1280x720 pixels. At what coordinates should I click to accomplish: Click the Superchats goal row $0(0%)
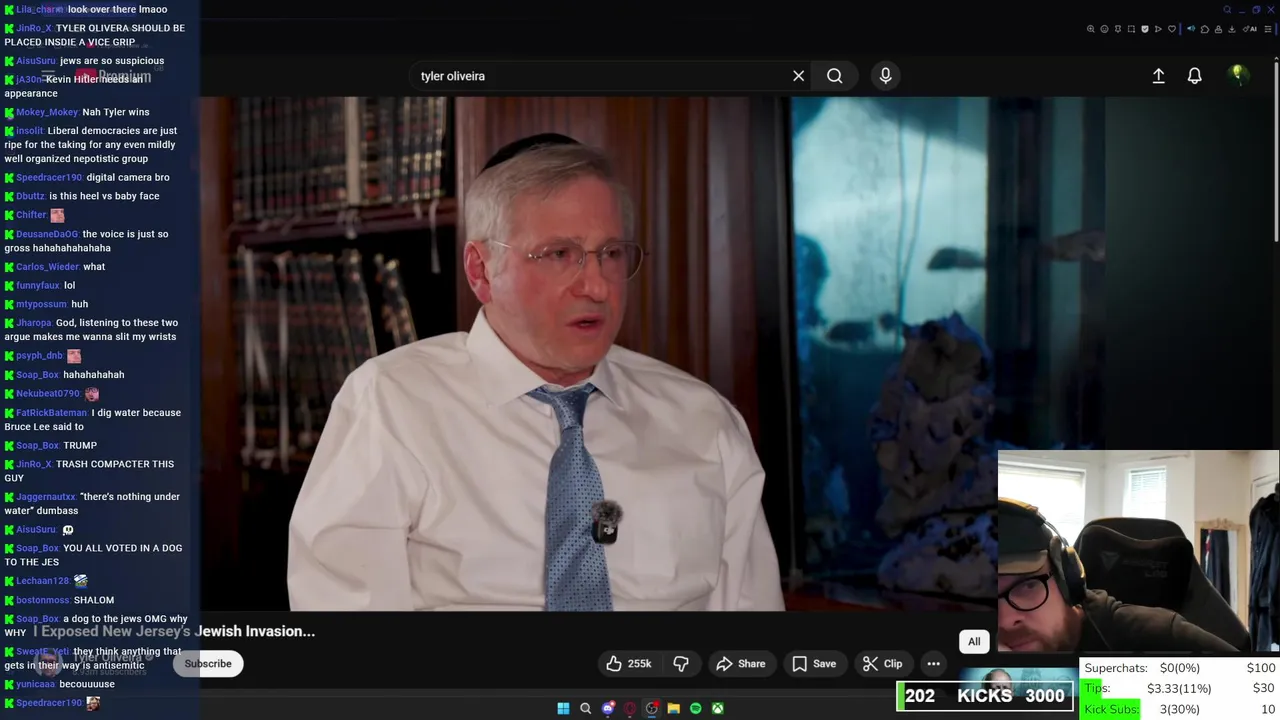(x=1180, y=668)
